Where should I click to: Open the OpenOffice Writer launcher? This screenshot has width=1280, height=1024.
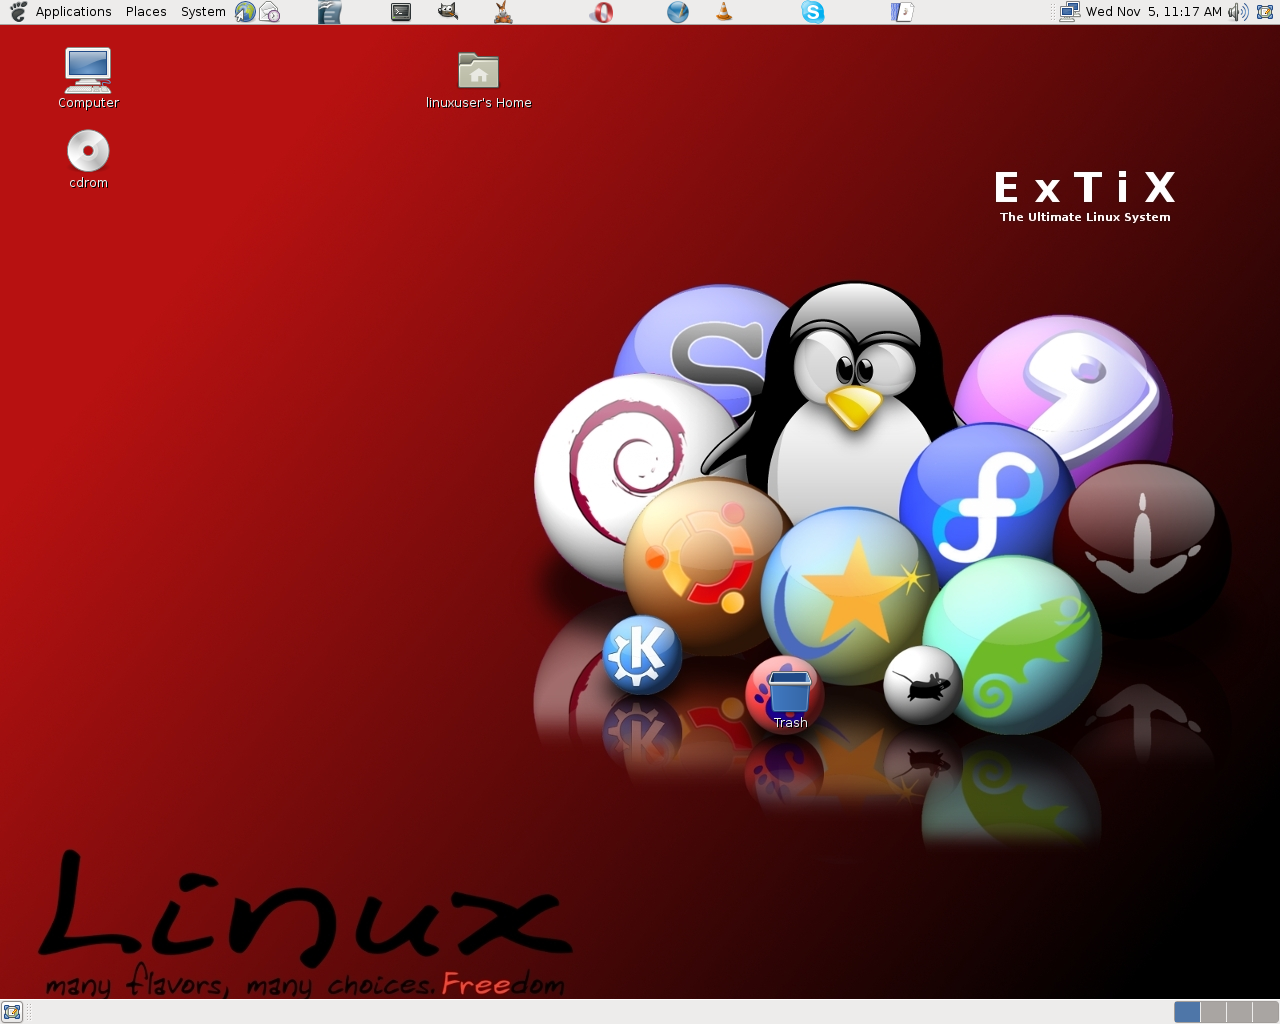point(329,12)
